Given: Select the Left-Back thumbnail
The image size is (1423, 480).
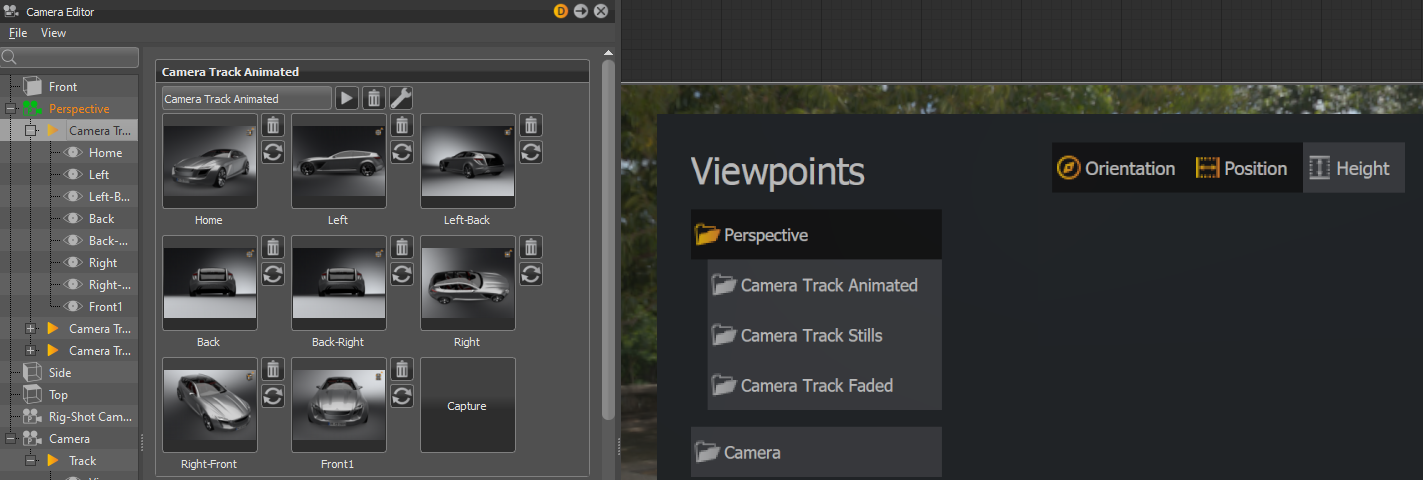Looking at the screenshot, I should (467, 161).
